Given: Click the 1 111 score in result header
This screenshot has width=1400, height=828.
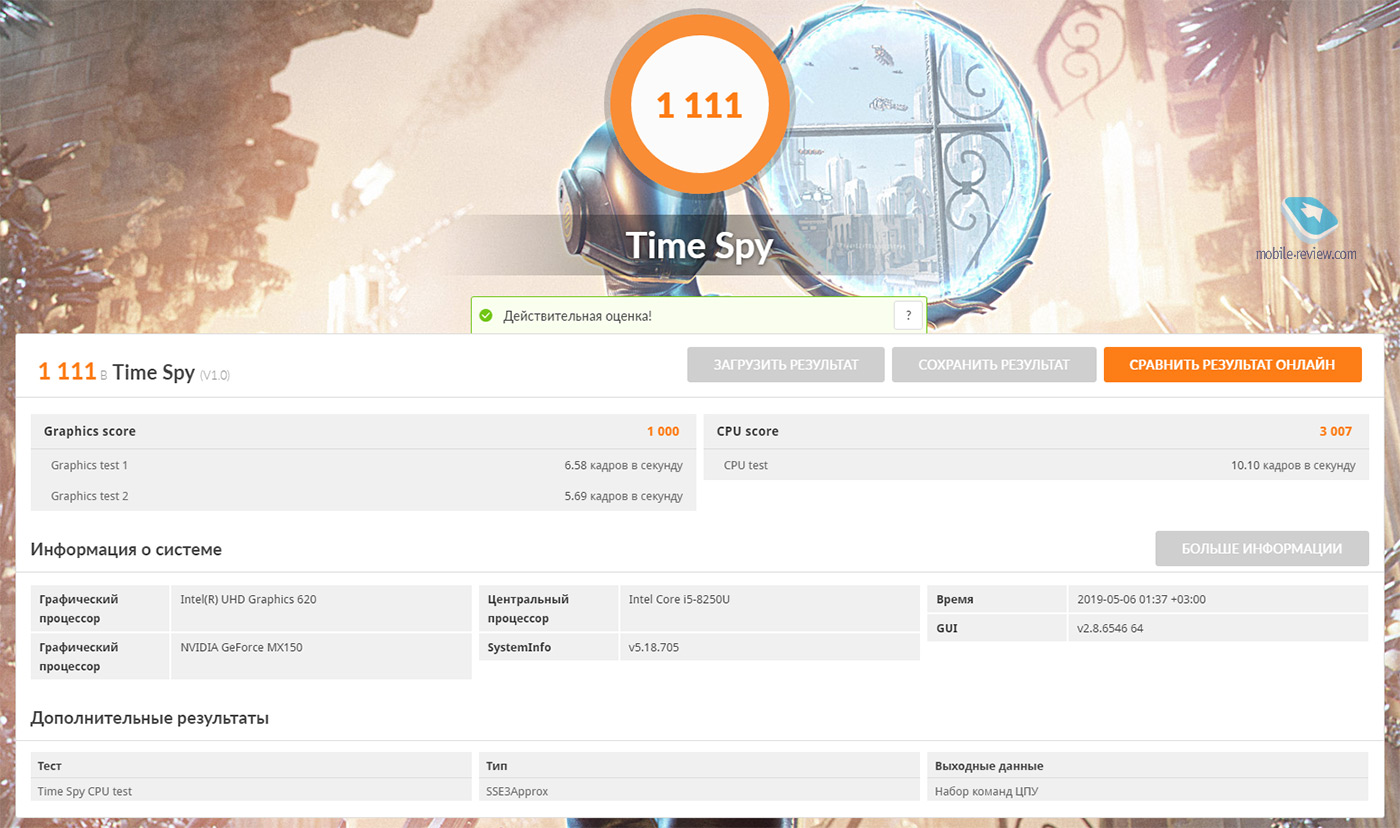Looking at the screenshot, I should (x=67, y=371).
